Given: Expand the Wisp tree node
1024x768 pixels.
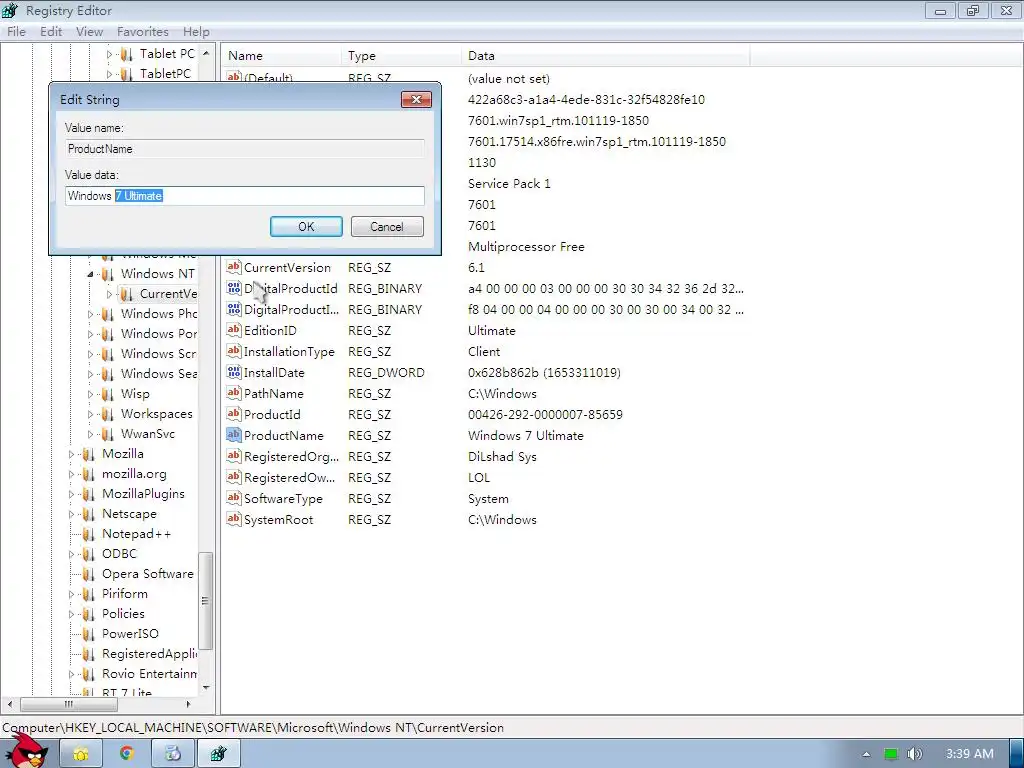Looking at the screenshot, I should click(x=90, y=394).
